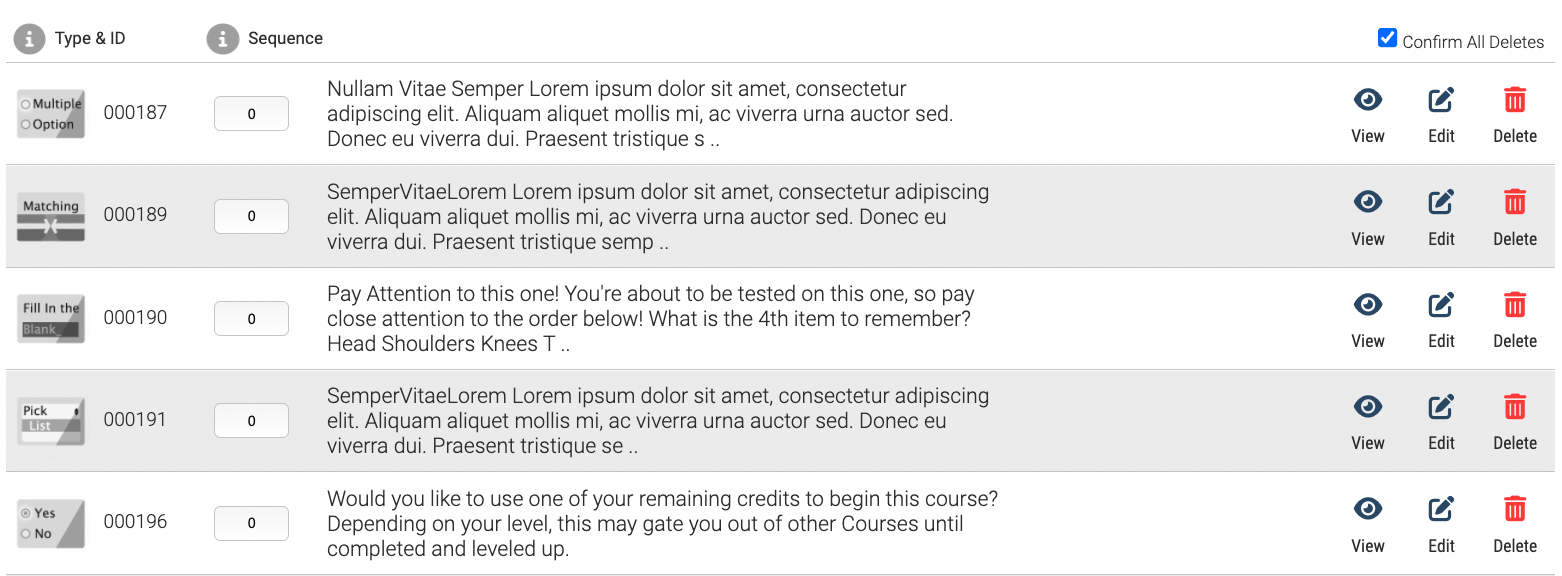Viewport: 1562px width, 576px height.
Task: Delete question 000187 with the trash icon
Action: click(1515, 100)
